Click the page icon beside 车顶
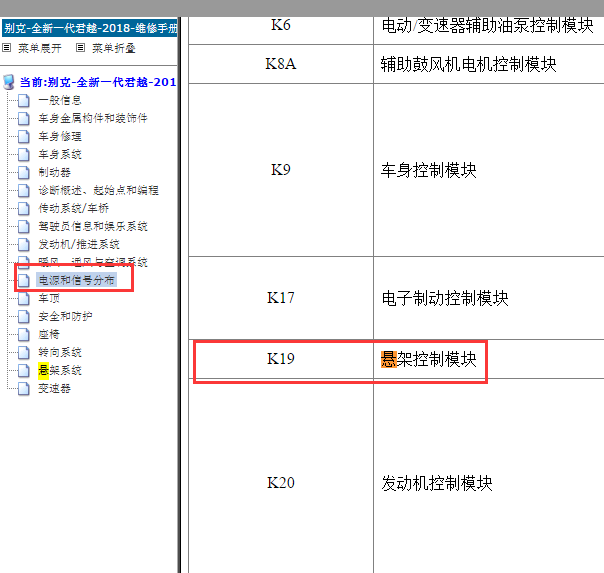604x573 pixels. [x=24, y=298]
